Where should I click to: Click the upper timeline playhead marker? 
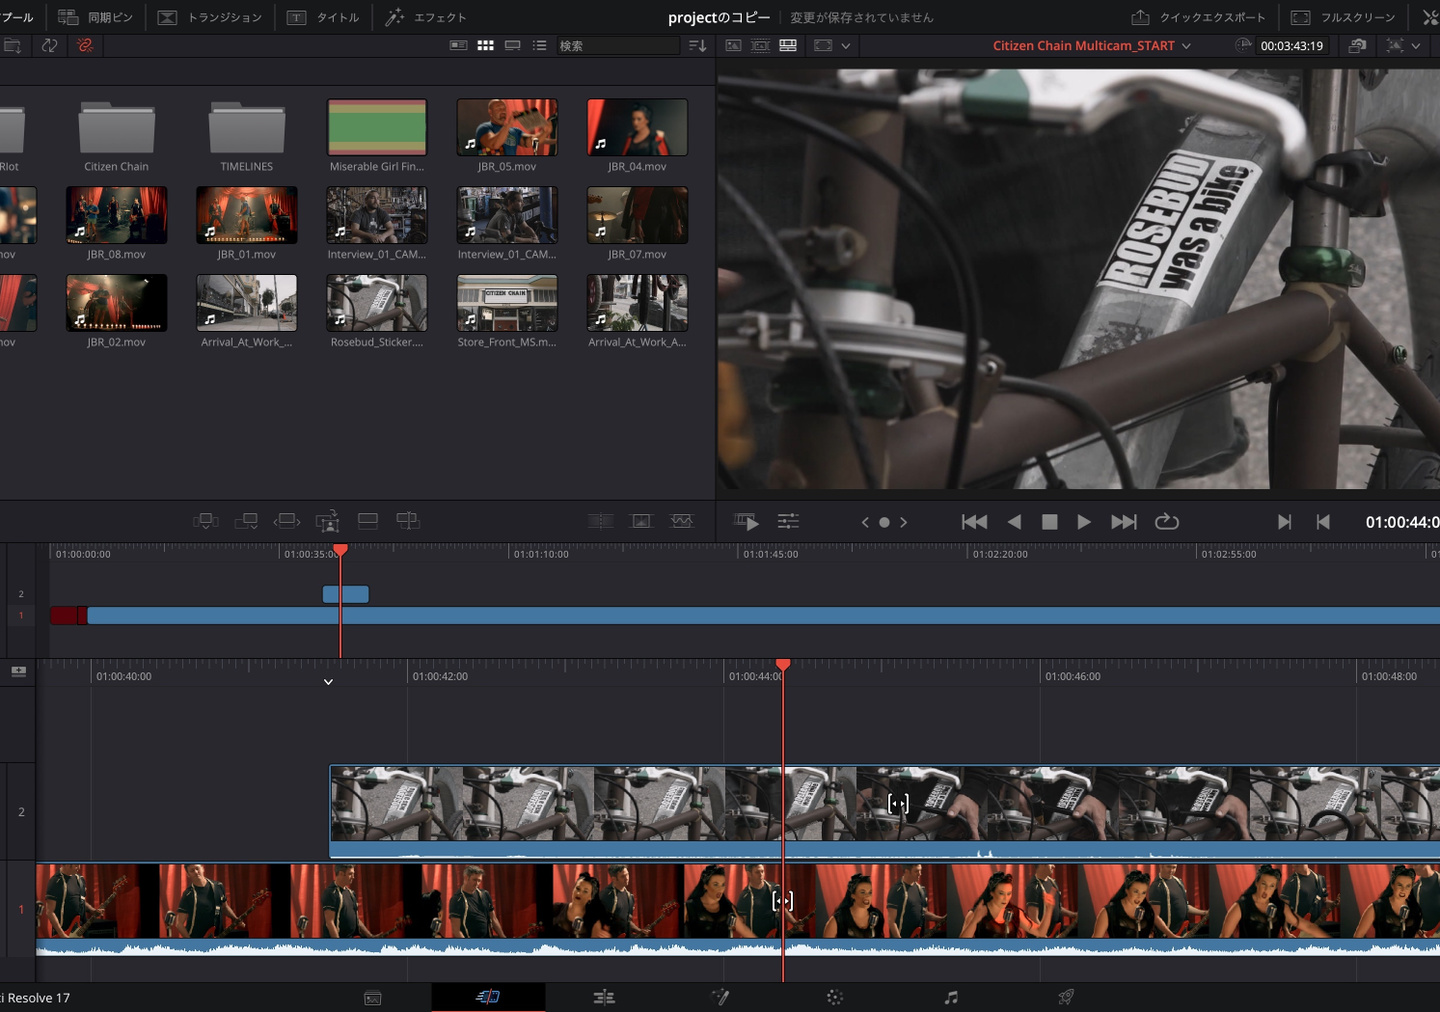(x=340, y=550)
